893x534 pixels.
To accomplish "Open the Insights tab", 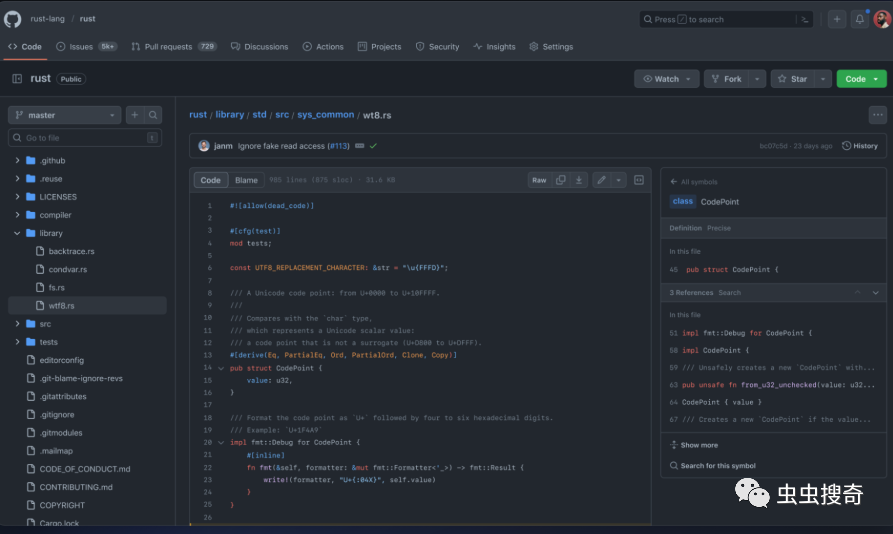I will pyautogui.click(x=494, y=47).
